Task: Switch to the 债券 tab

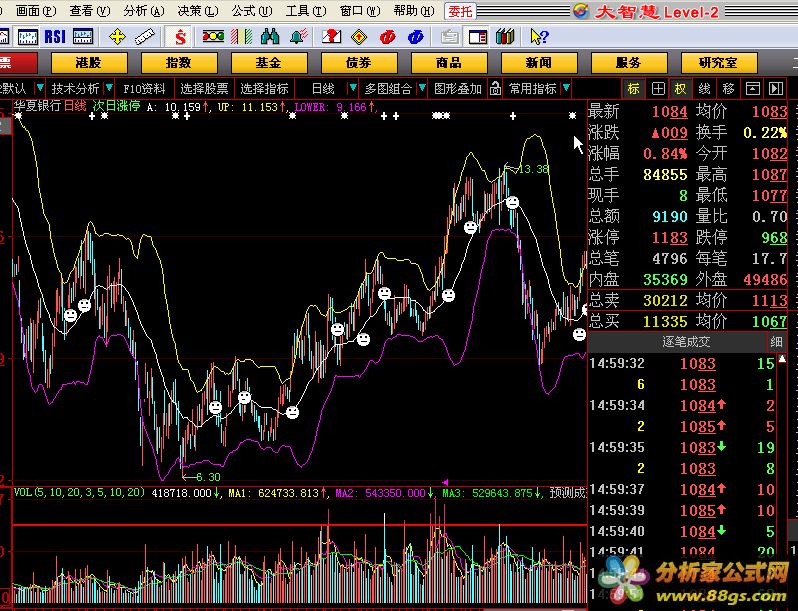Action: click(x=359, y=63)
